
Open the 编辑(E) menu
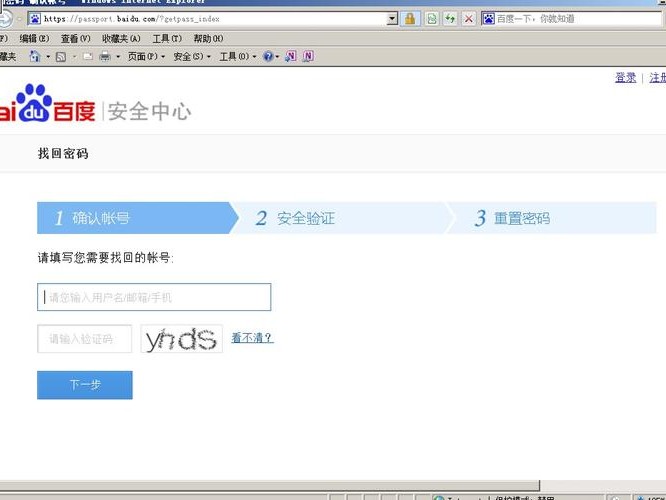click(34, 39)
